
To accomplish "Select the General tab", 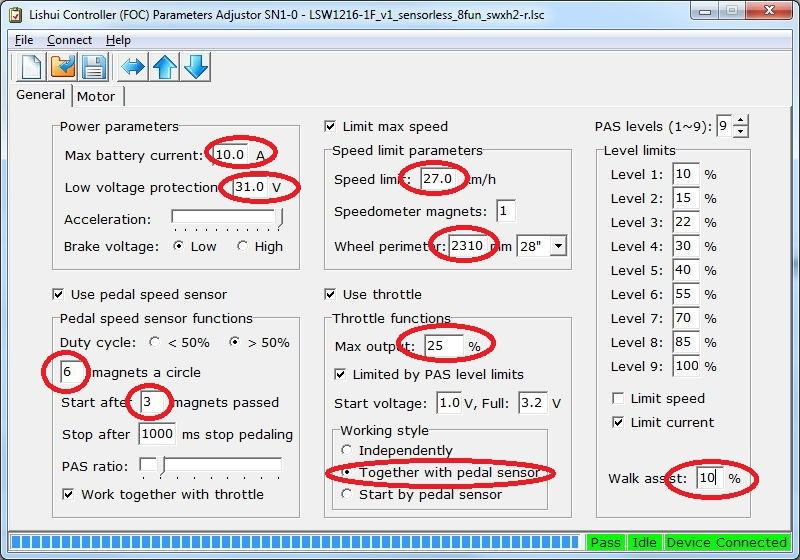I will pyautogui.click(x=40, y=95).
